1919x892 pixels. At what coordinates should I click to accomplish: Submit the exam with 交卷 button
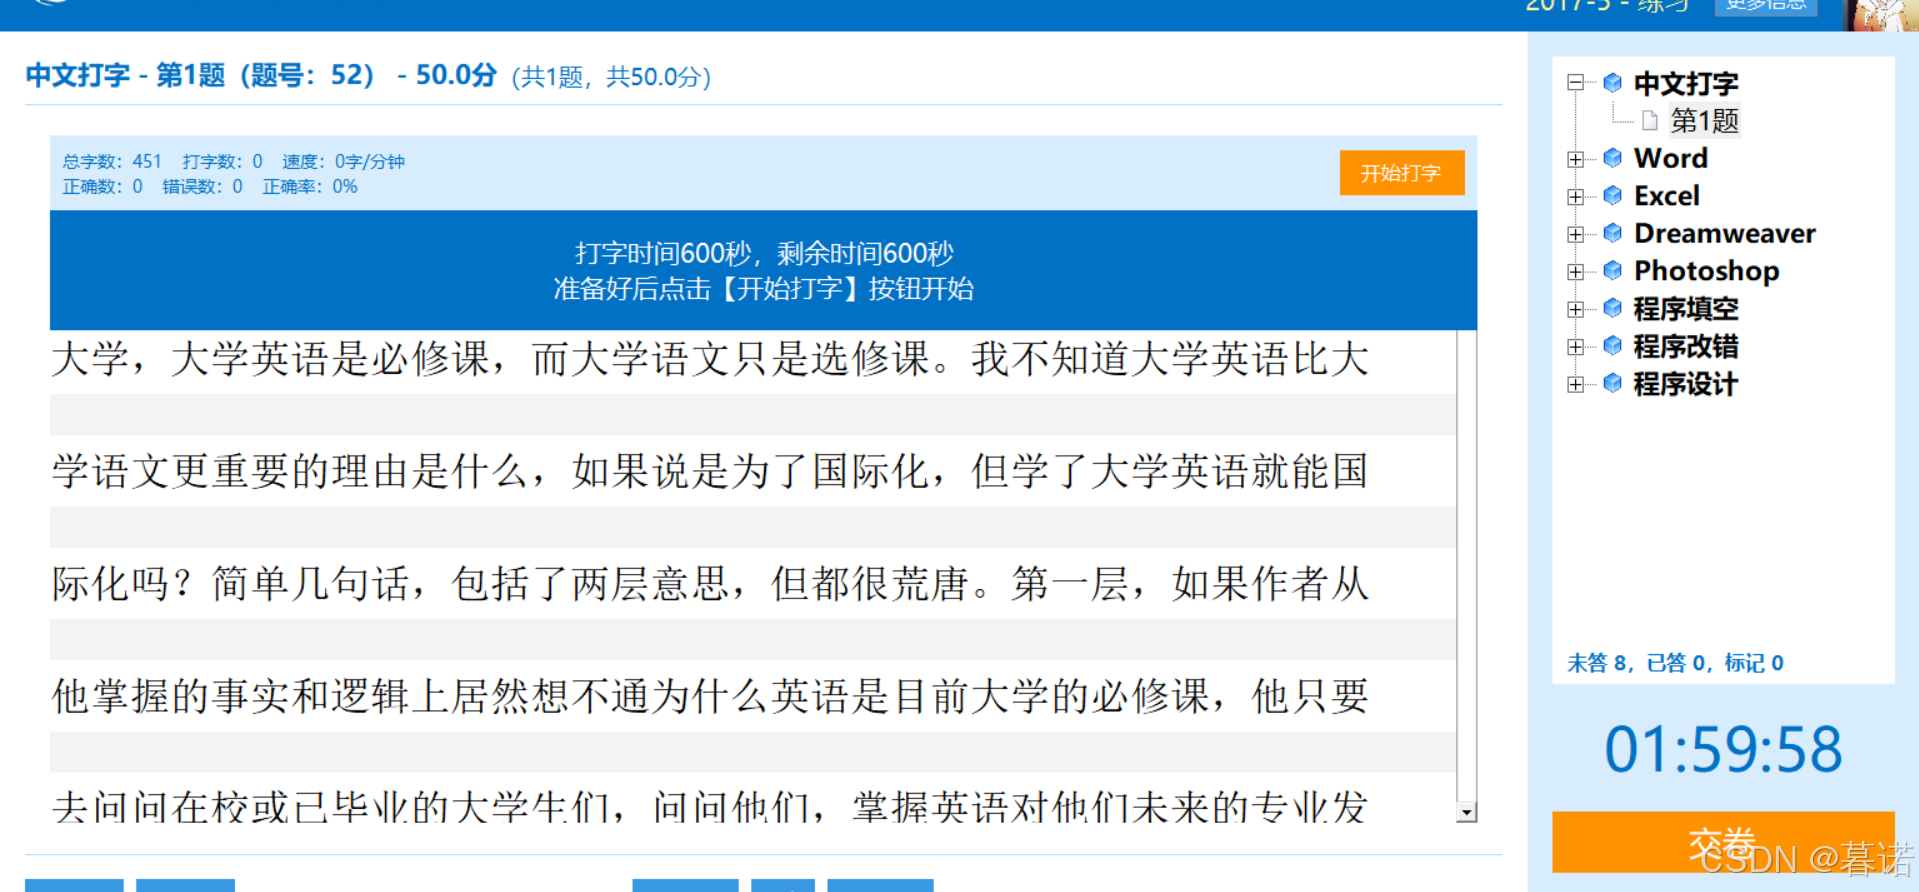(x=1722, y=842)
